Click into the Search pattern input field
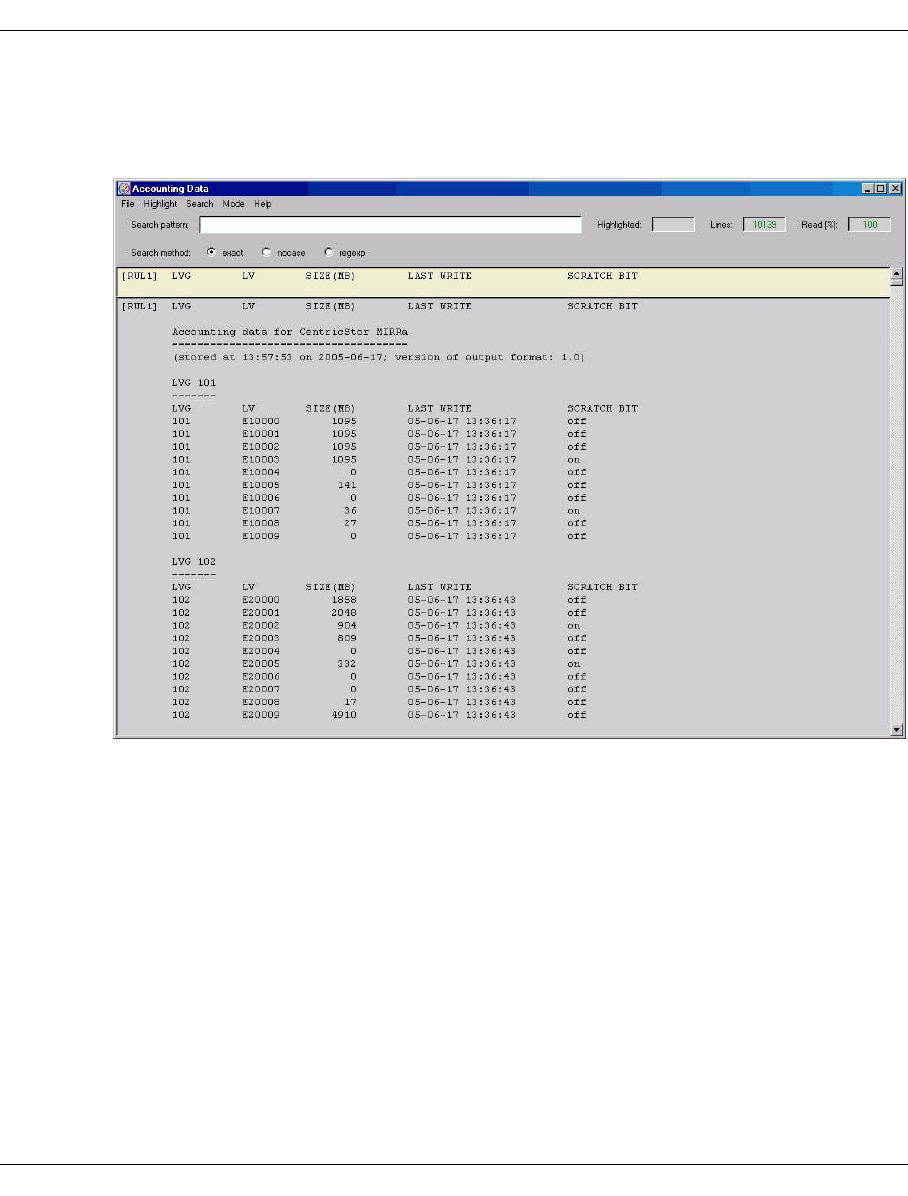The width and height of the screenshot is (908, 1196). [x=390, y=224]
